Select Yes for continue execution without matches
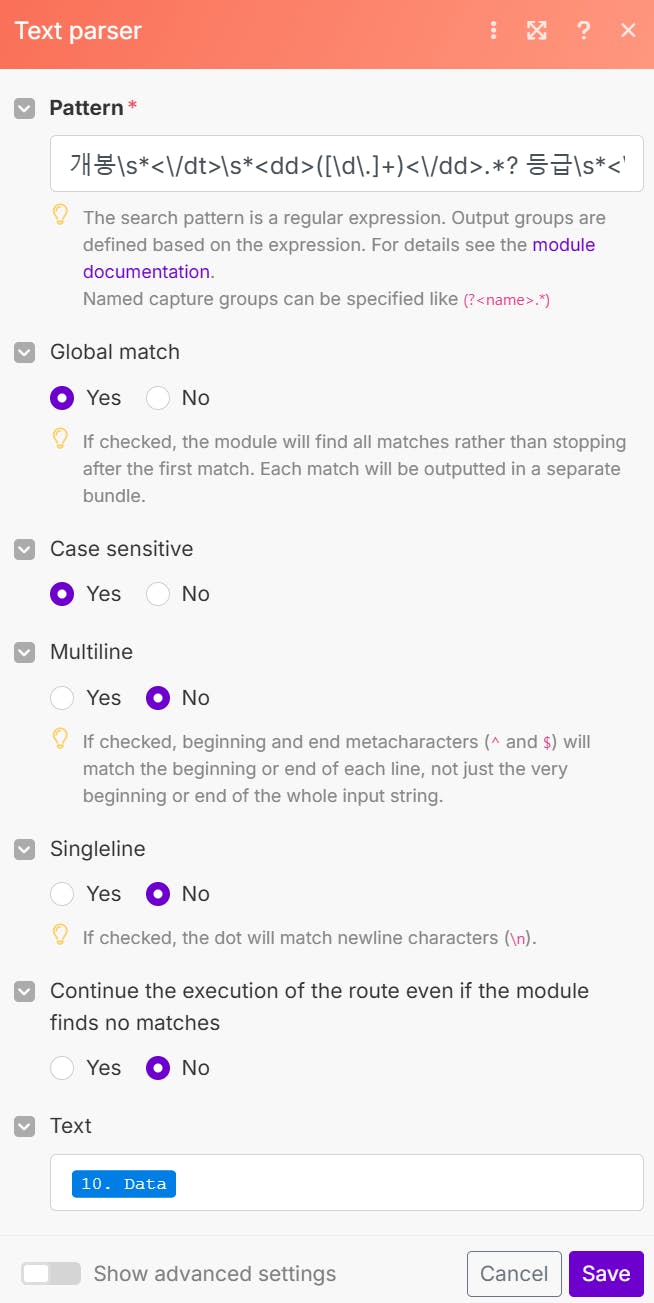Screen dimensions: 654x1303 tap(62, 1068)
